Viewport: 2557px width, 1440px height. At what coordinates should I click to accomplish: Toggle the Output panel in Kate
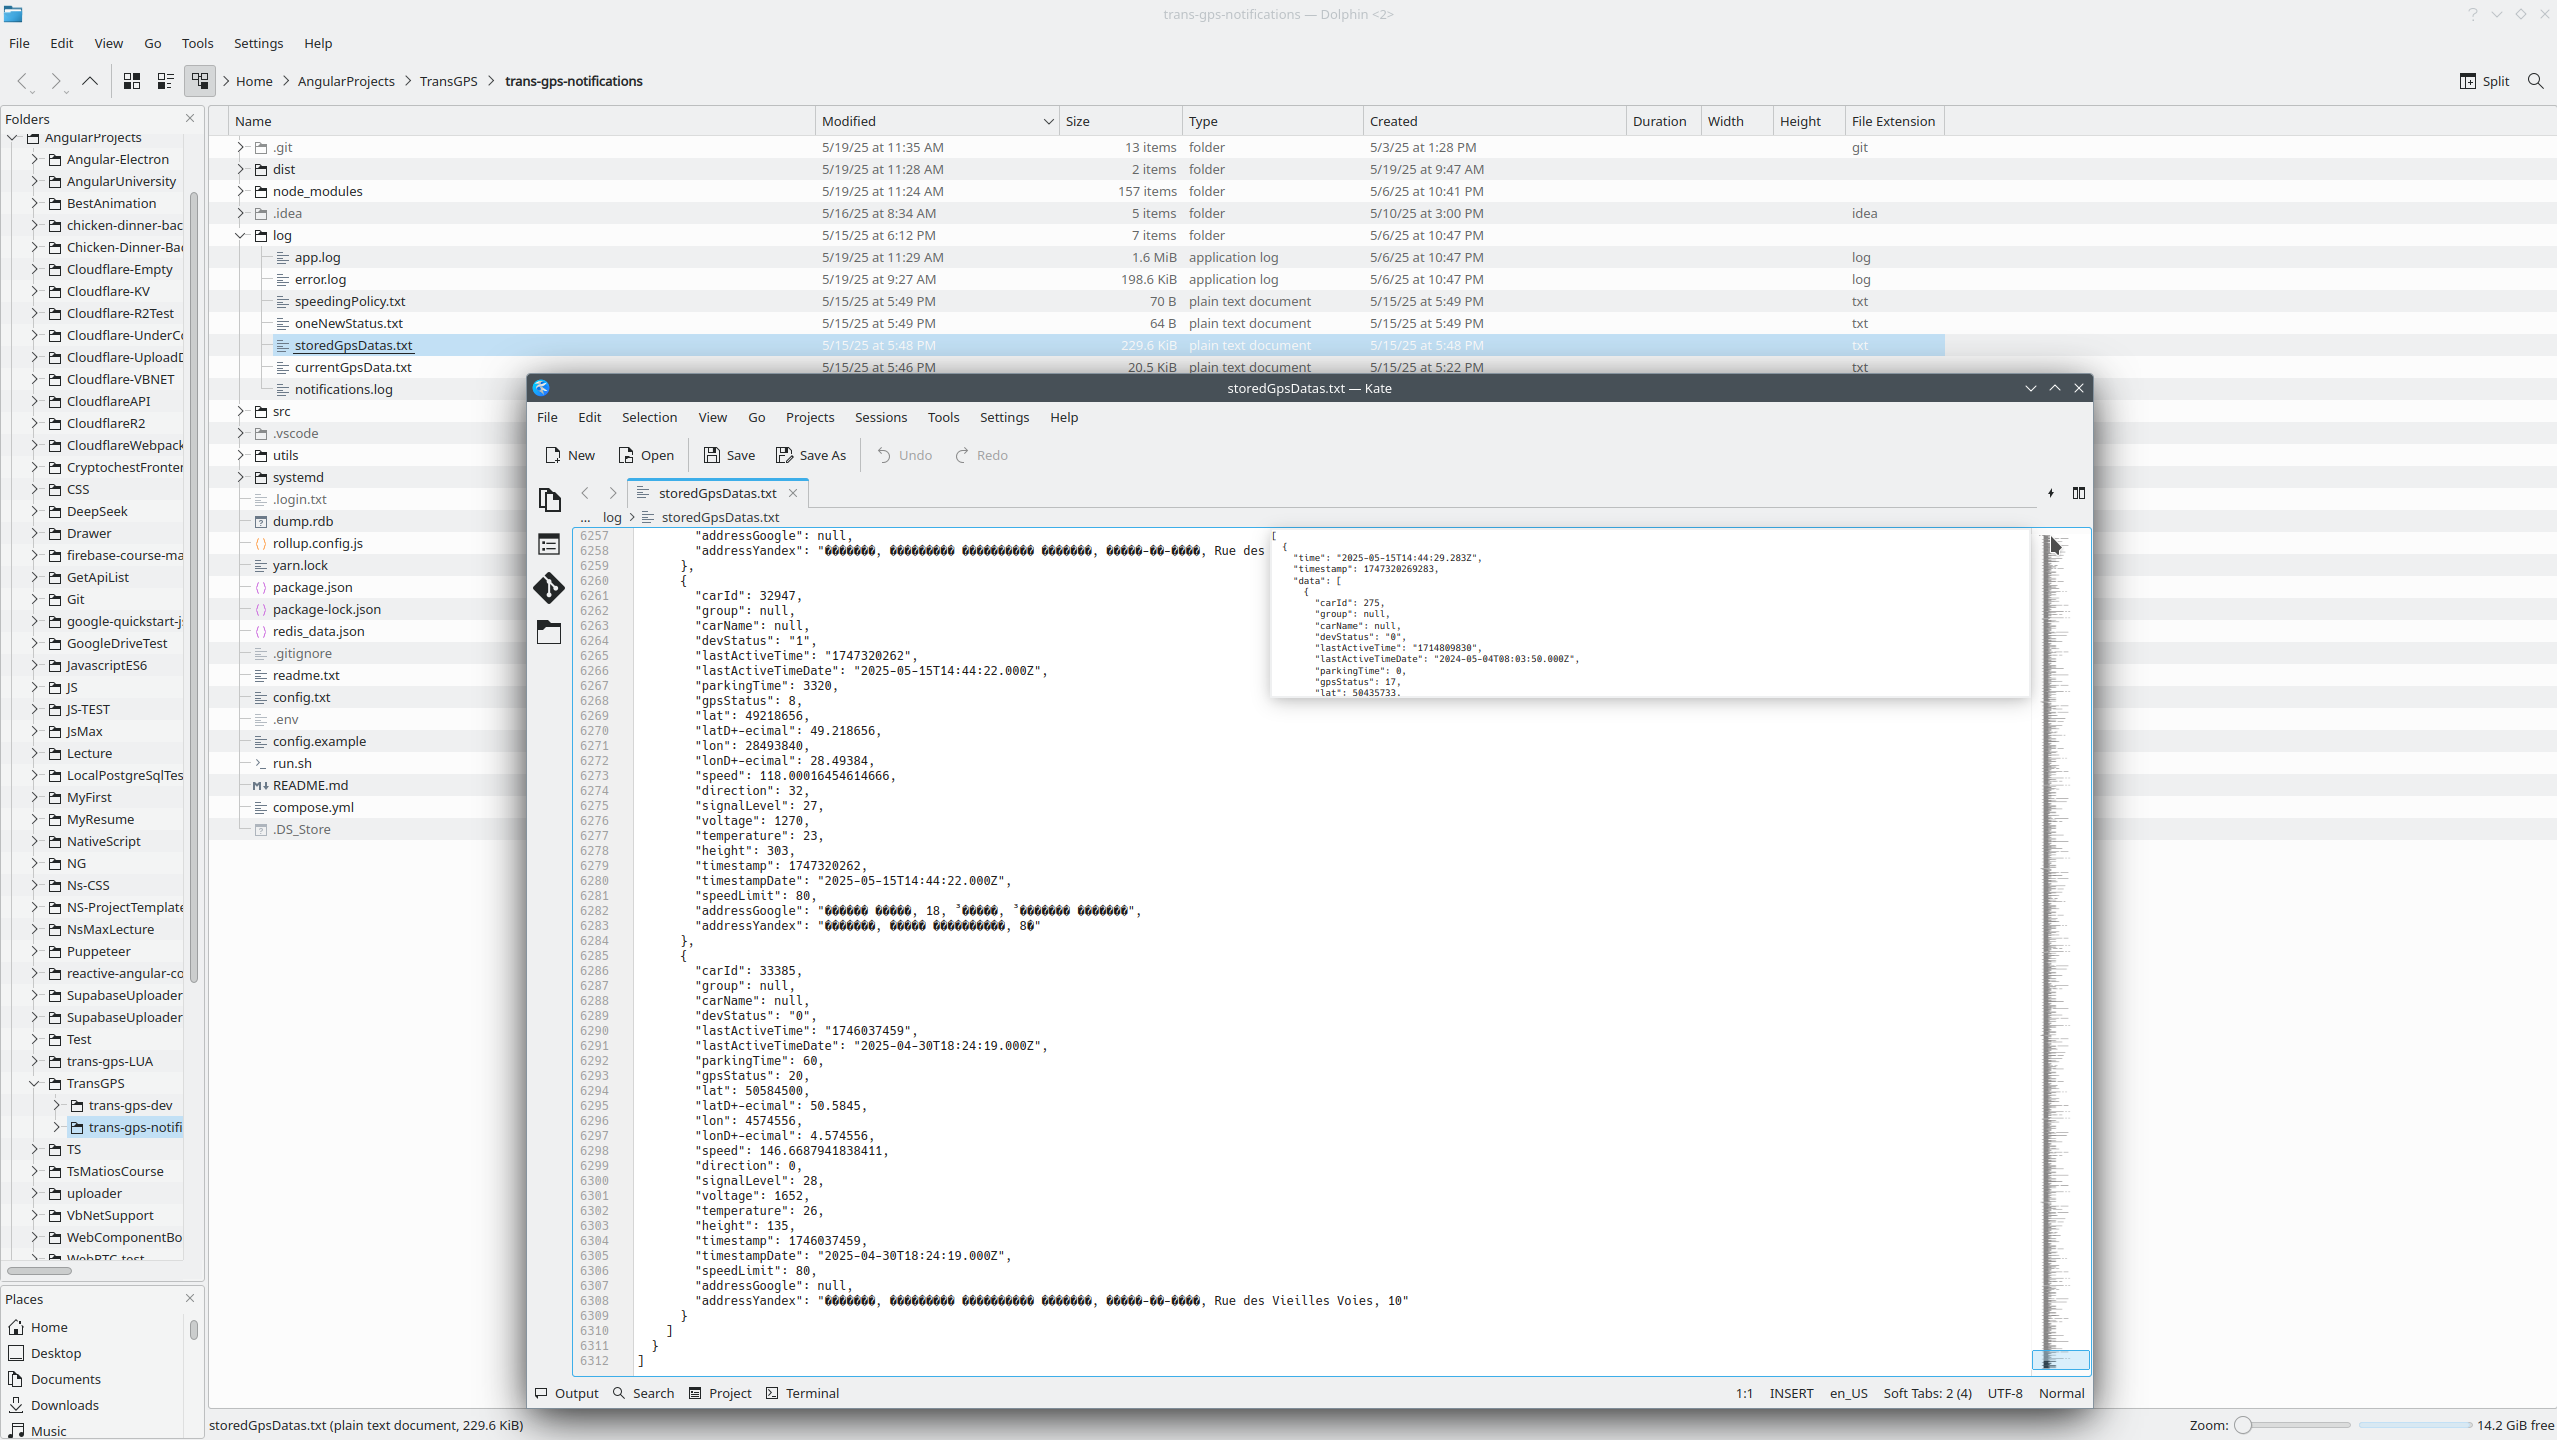click(x=567, y=1392)
